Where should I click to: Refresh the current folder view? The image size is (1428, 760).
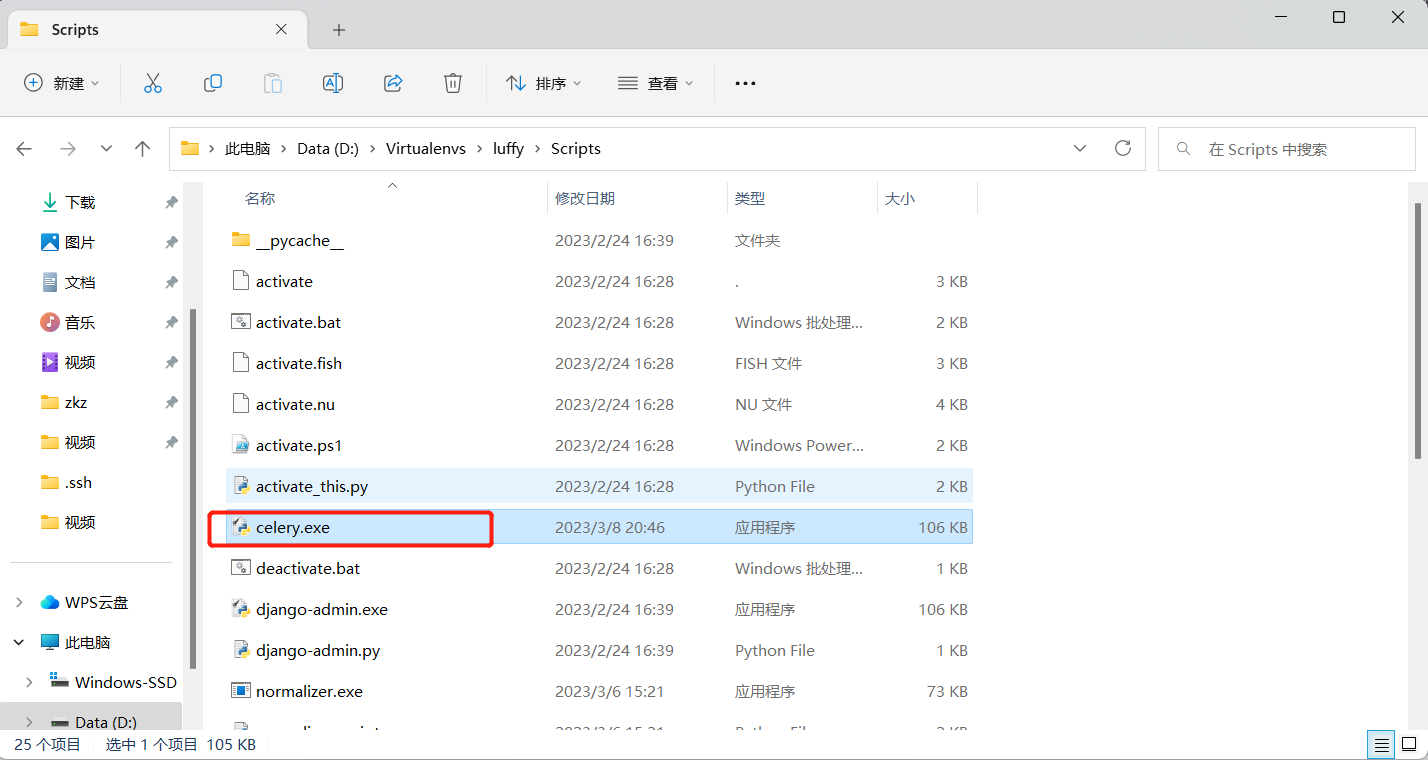[x=1123, y=148]
